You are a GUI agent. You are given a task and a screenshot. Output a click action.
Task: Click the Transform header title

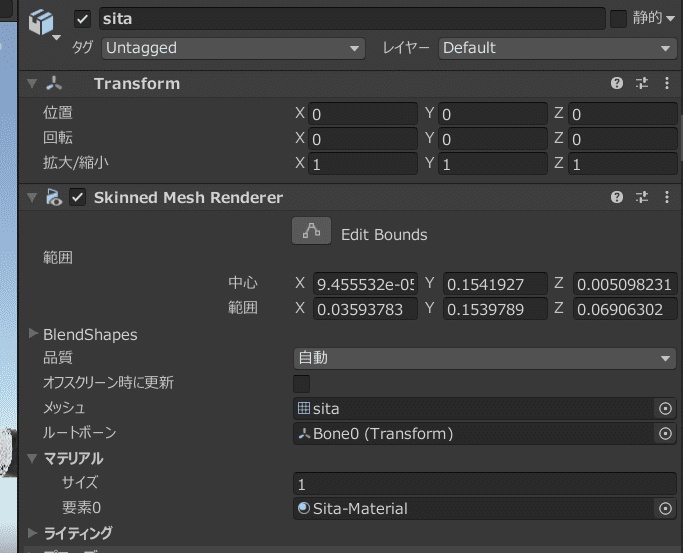pyautogui.click(x=137, y=83)
